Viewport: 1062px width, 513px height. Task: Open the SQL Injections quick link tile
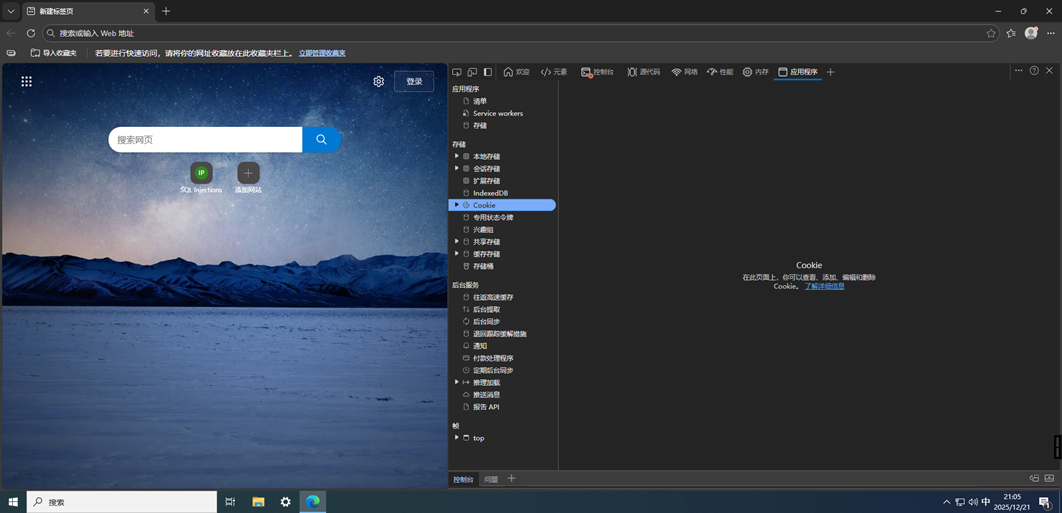click(x=201, y=173)
